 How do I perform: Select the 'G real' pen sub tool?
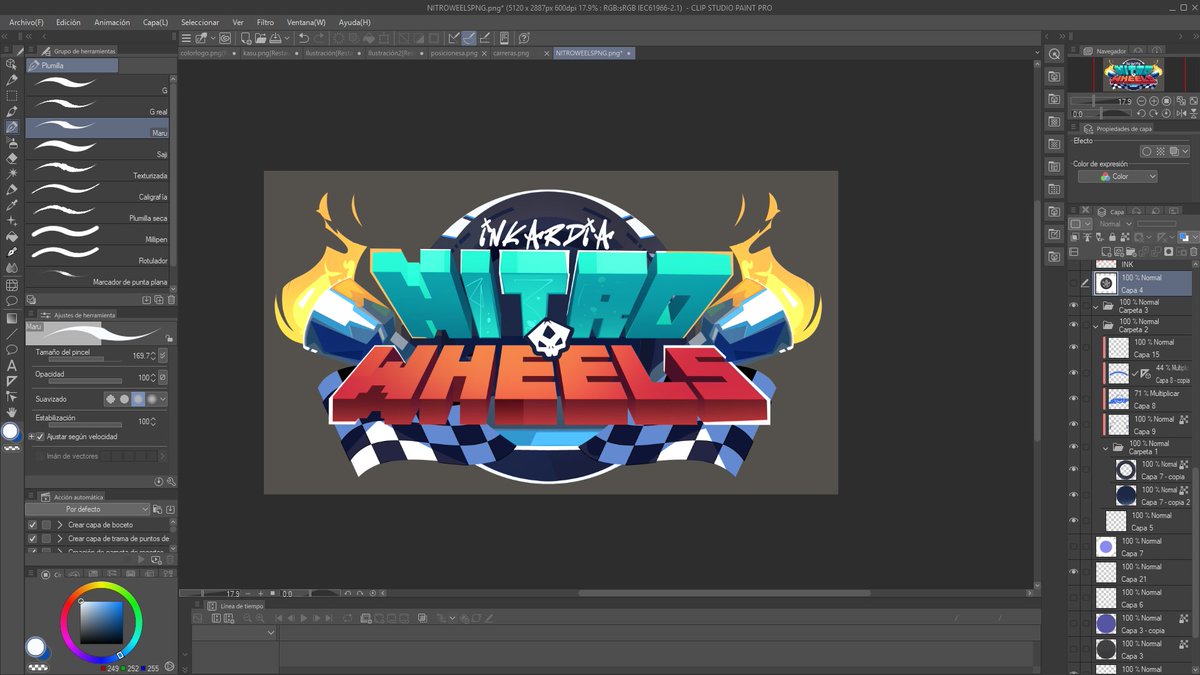[97, 107]
